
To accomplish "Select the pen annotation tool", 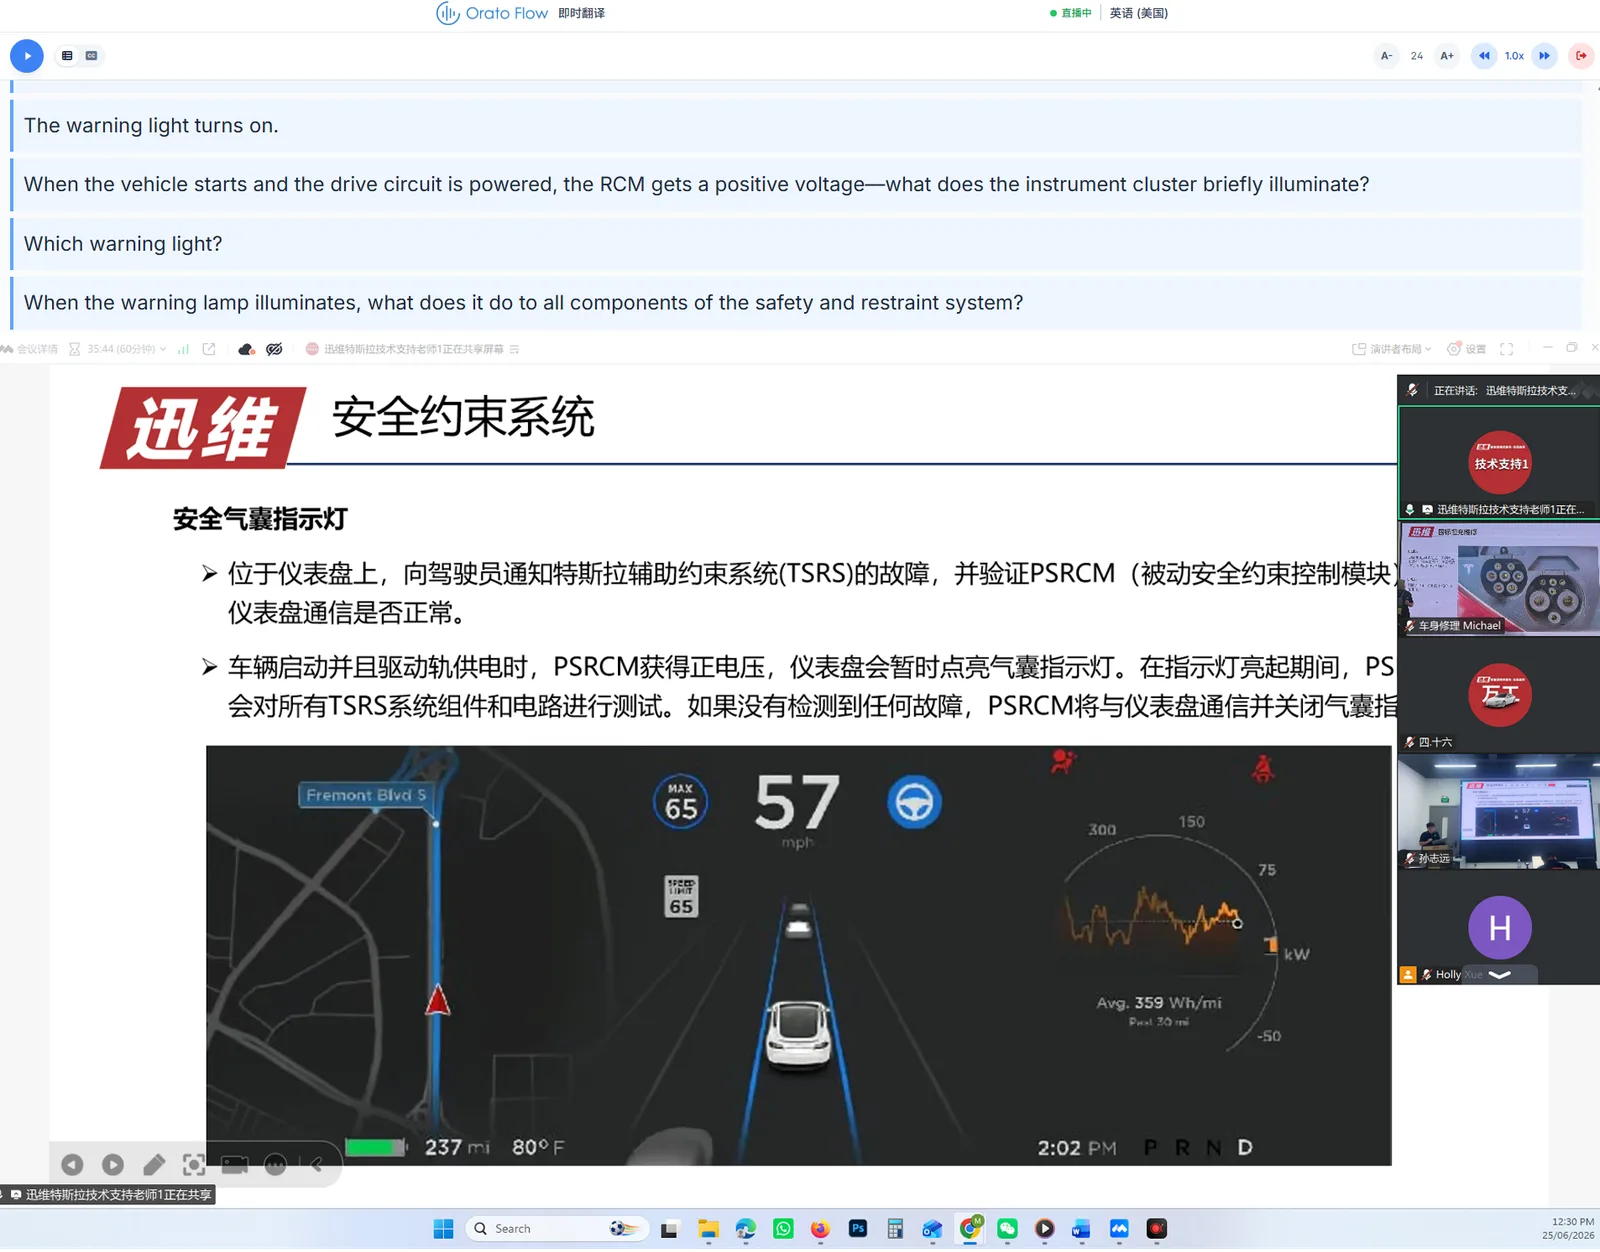I will pos(154,1165).
